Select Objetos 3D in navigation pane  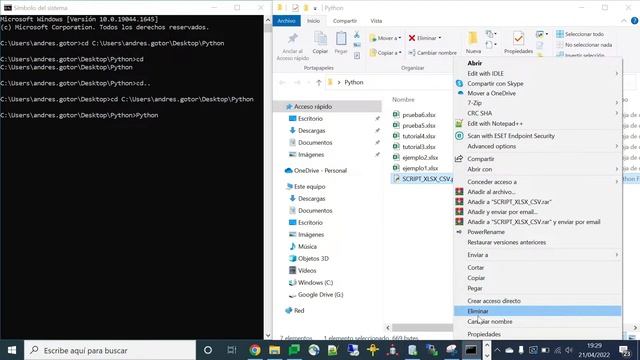313,259
